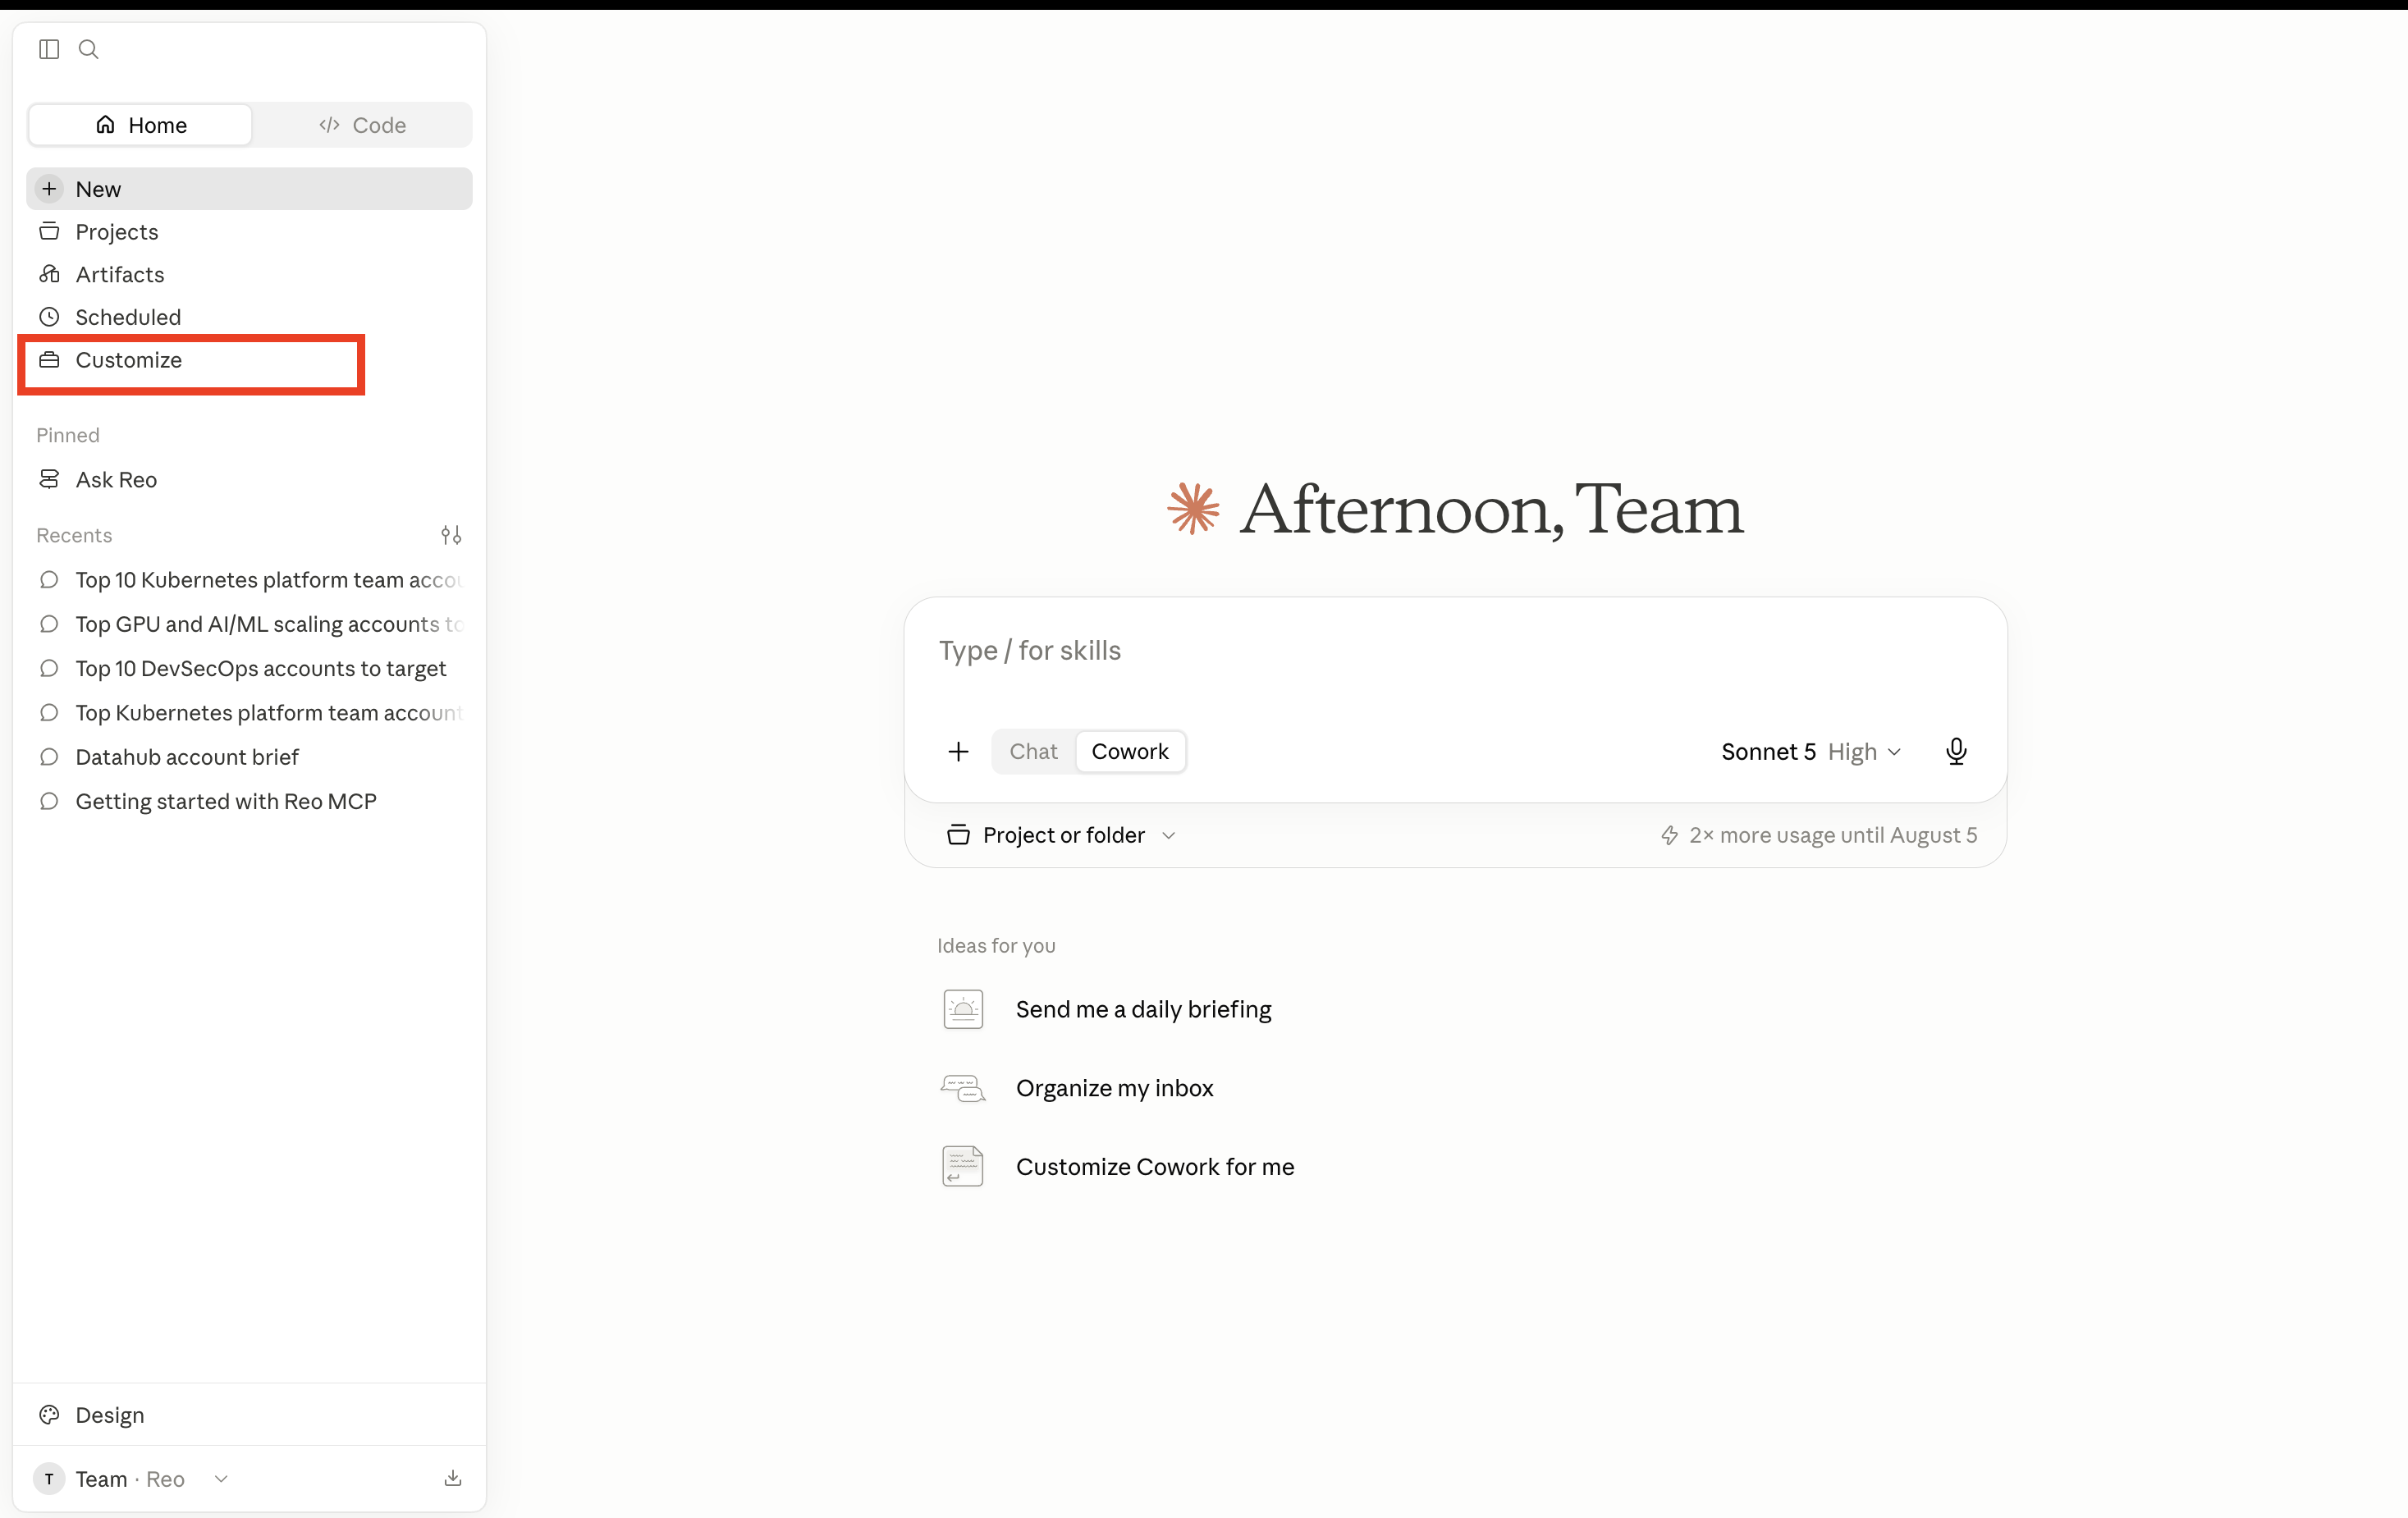Click the lightning bolt usage icon

pos(1669,835)
